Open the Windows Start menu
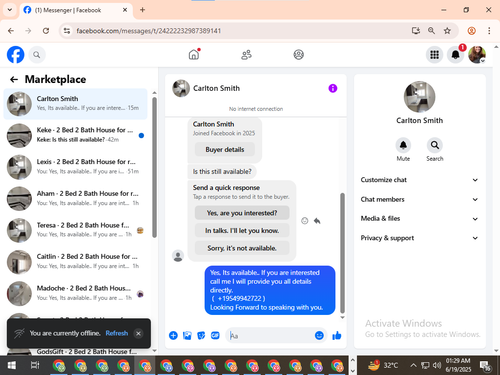Screen dimensions: 500x375 [x=12, y=366]
